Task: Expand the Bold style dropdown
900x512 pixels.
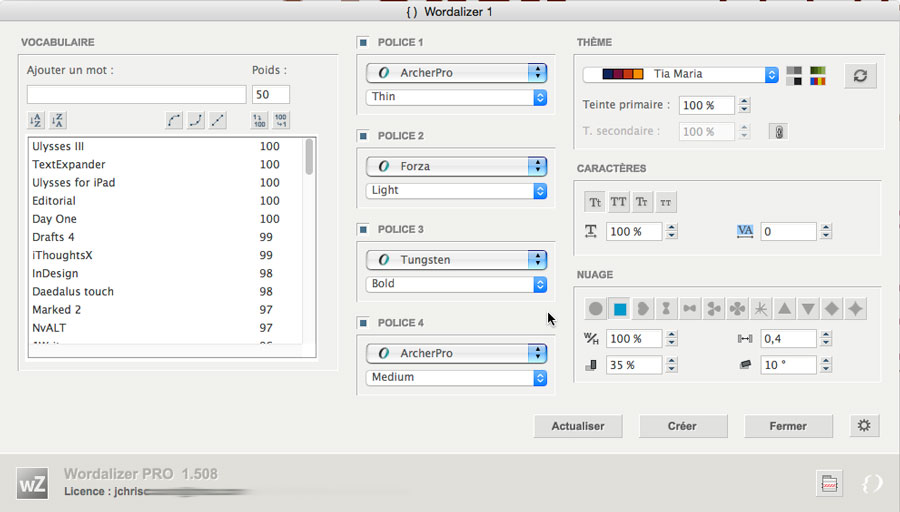Action: [x=456, y=284]
